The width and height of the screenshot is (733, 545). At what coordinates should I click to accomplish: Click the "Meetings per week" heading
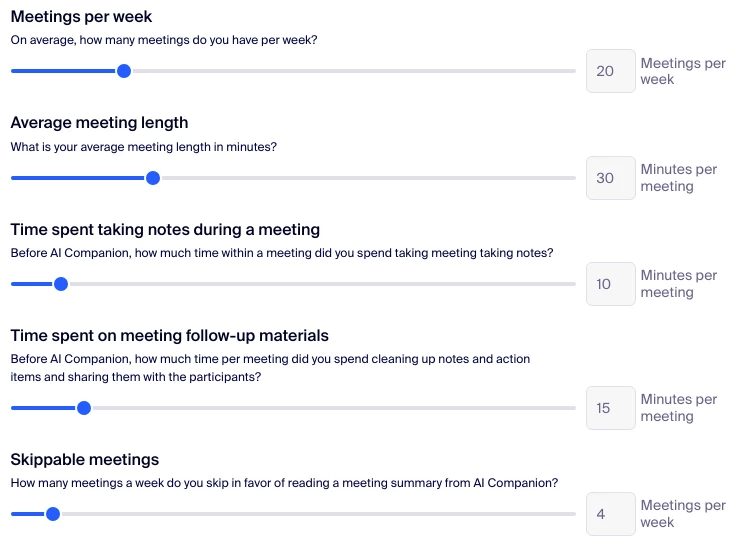point(82,17)
